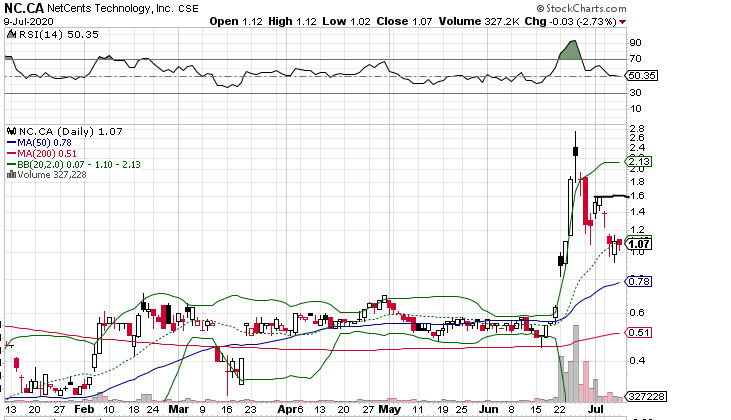Screen dimensions: 731x420
Task: Click the tall black candle at the 2.8 peak
Action: pyautogui.click(x=576, y=151)
